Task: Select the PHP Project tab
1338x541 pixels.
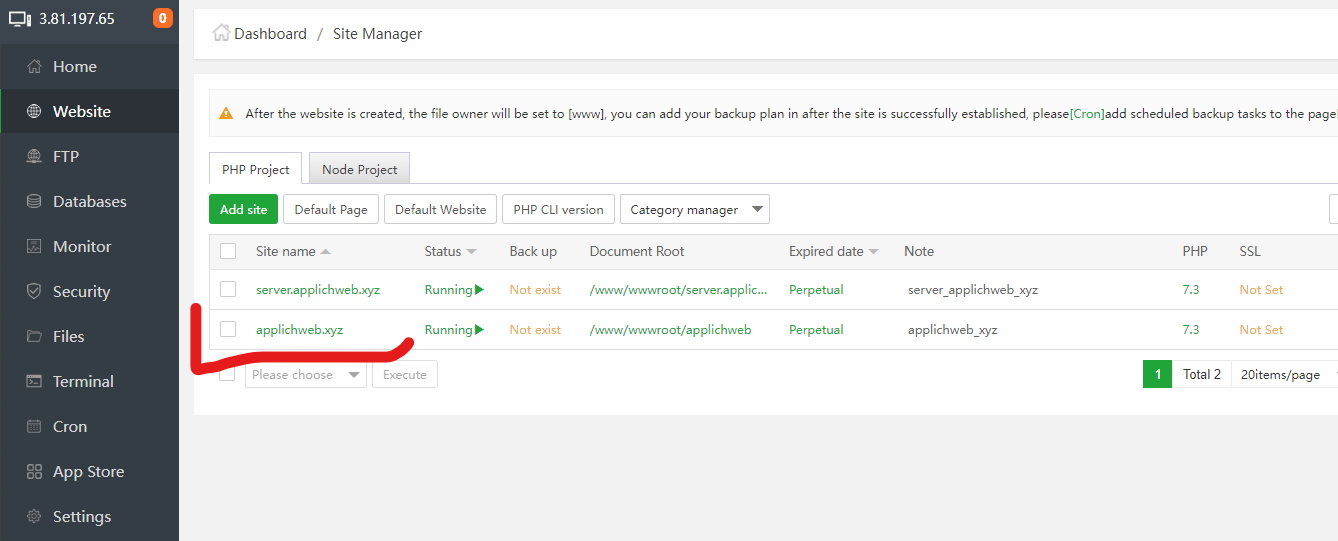Action: [255, 169]
